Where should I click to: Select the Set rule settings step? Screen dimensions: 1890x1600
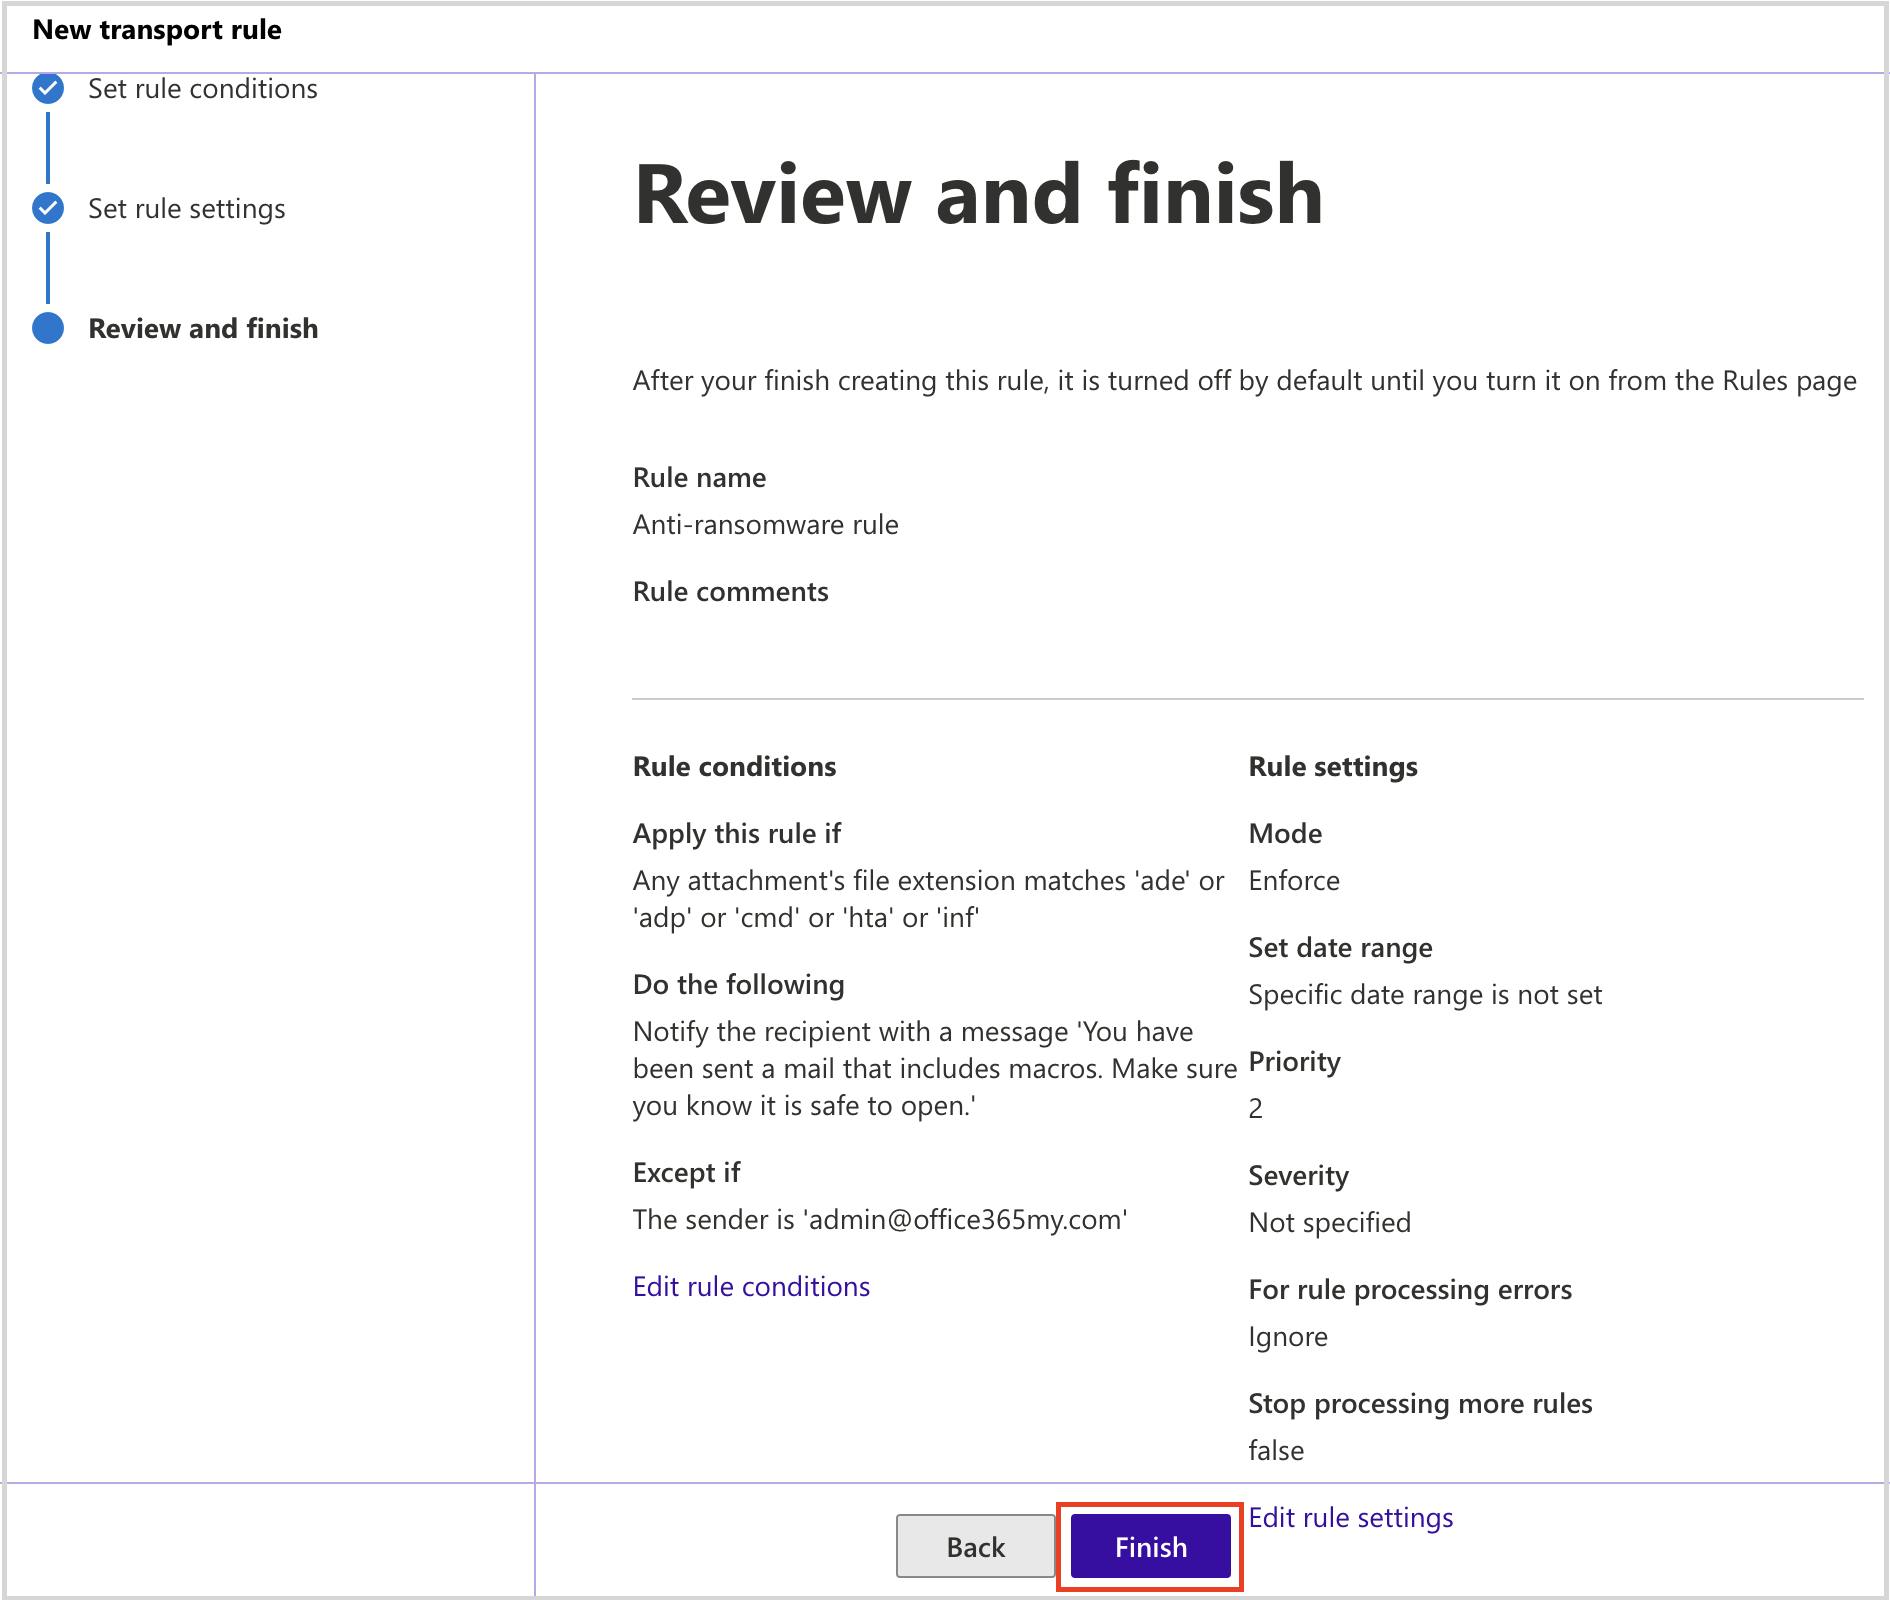[186, 209]
